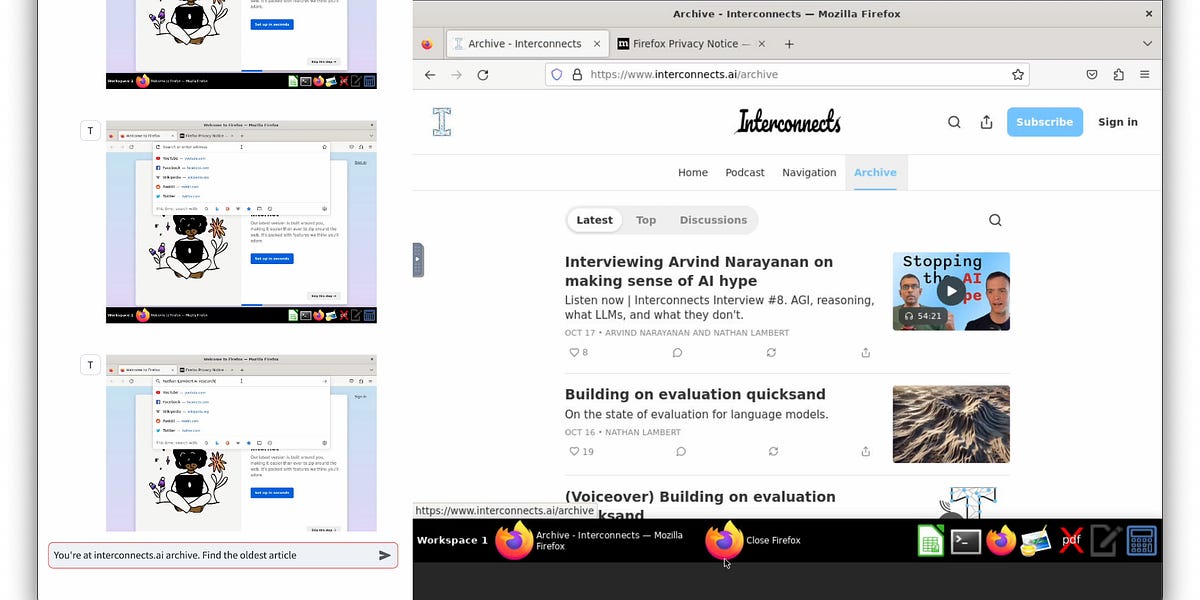1200x600 pixels.
Task: Select the Archive nav item
Action: click(x=875, y=172)
